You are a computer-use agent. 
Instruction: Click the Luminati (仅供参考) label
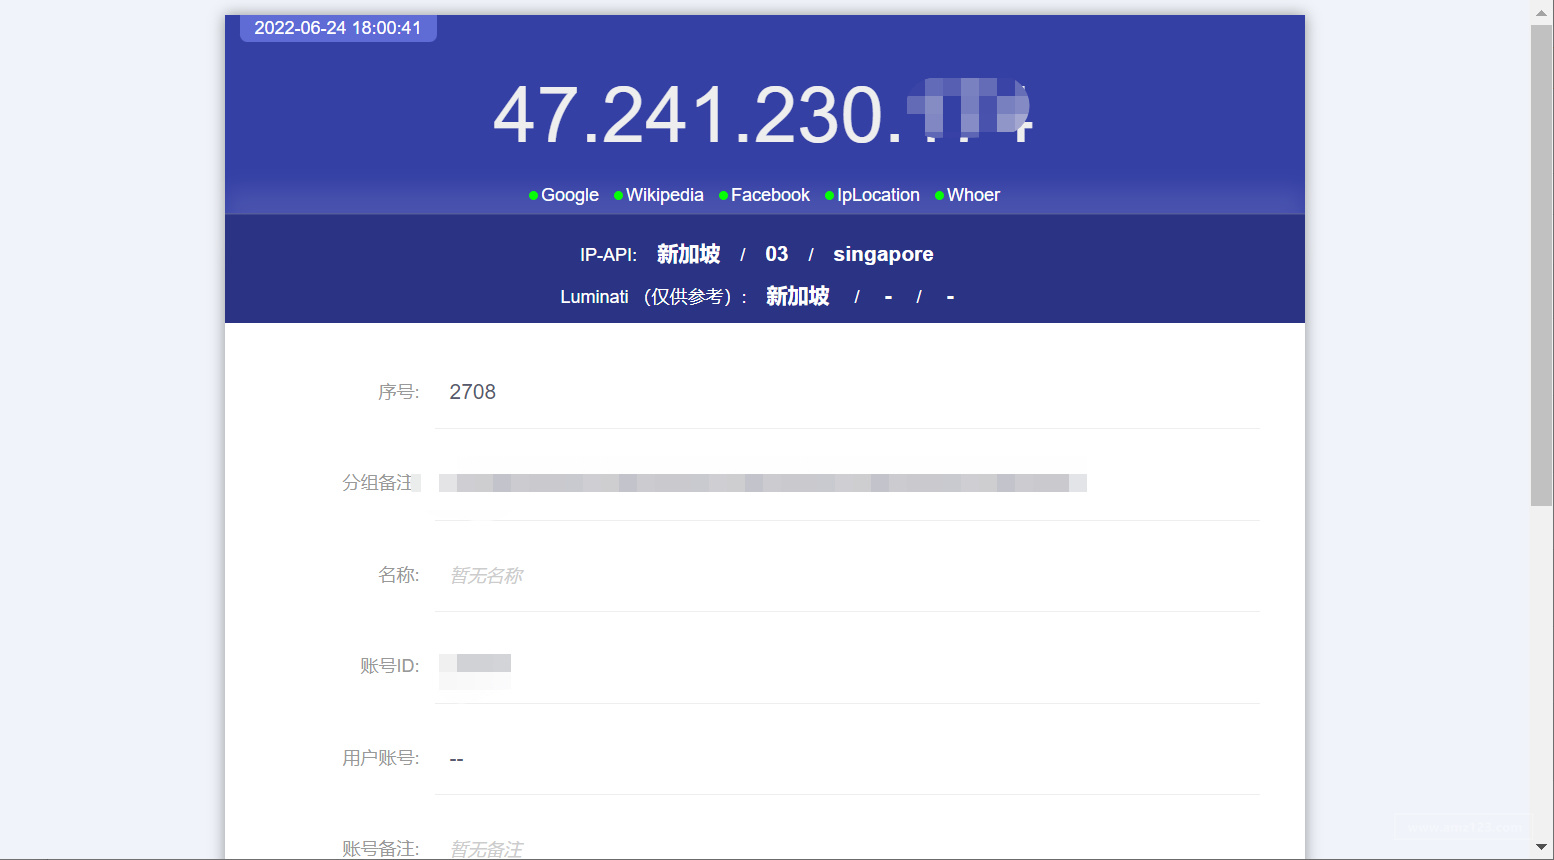point(654,297)
